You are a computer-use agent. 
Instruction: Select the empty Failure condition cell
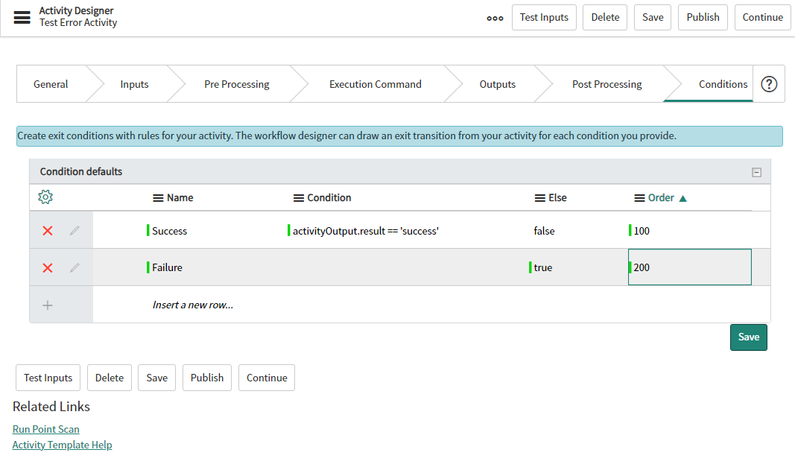pyautogui.click(x=406, y=267)
